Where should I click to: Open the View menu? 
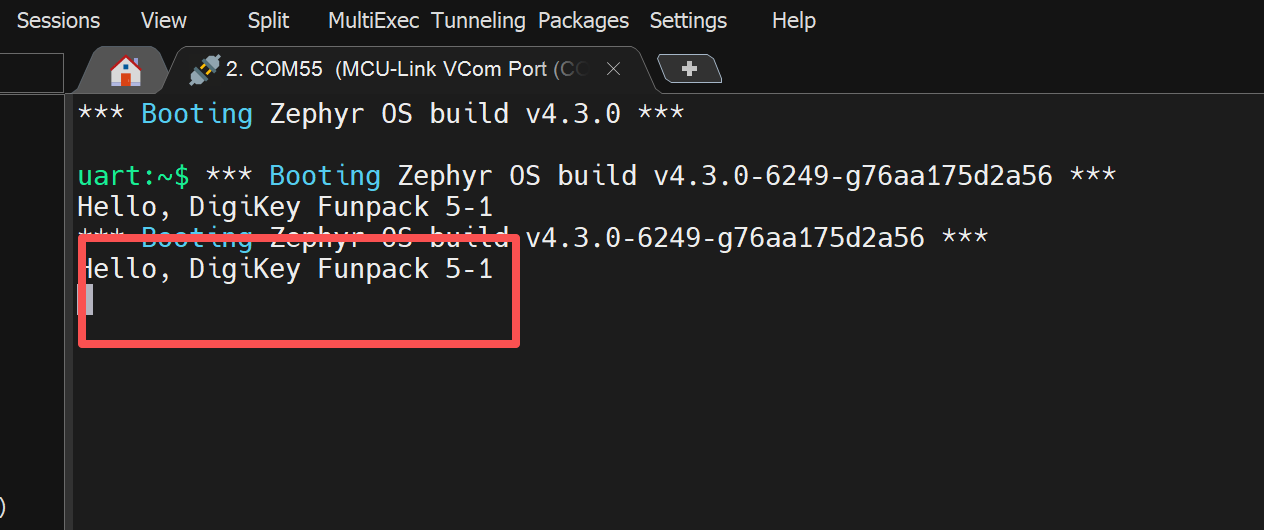[x=164, y=20]
